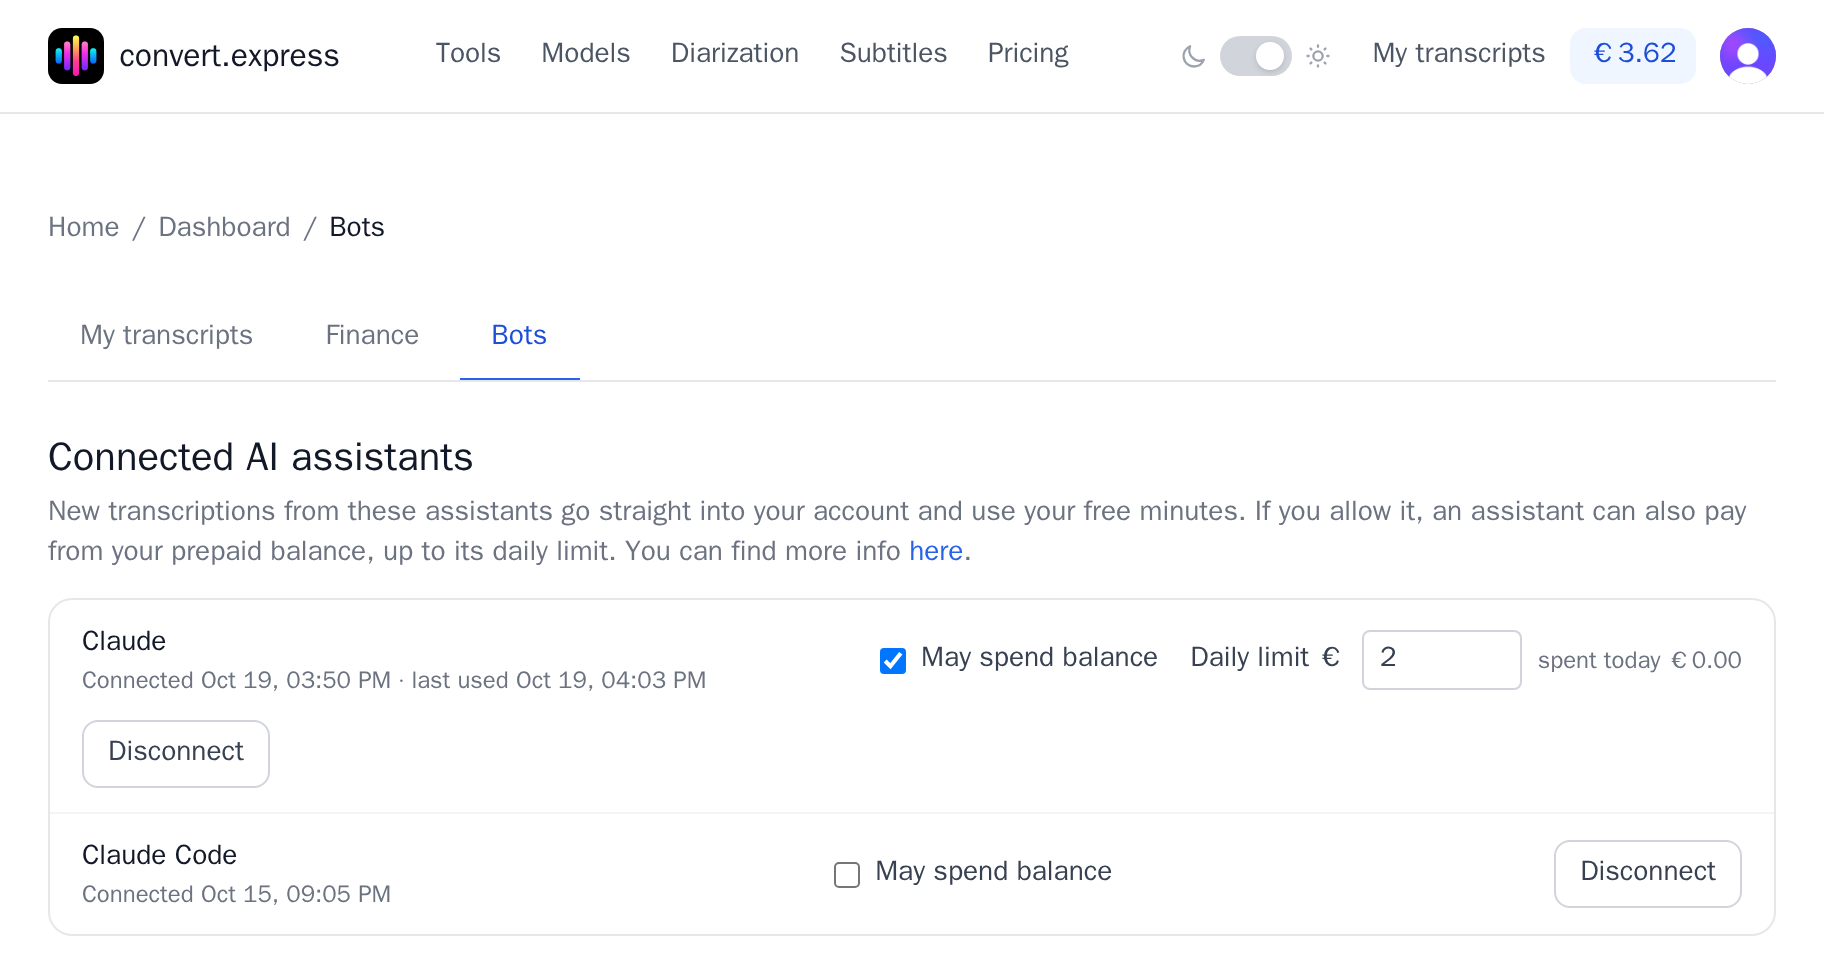Open the user avatar profile icon
The image size is (1824, 972).
[x=1747, y=56]
